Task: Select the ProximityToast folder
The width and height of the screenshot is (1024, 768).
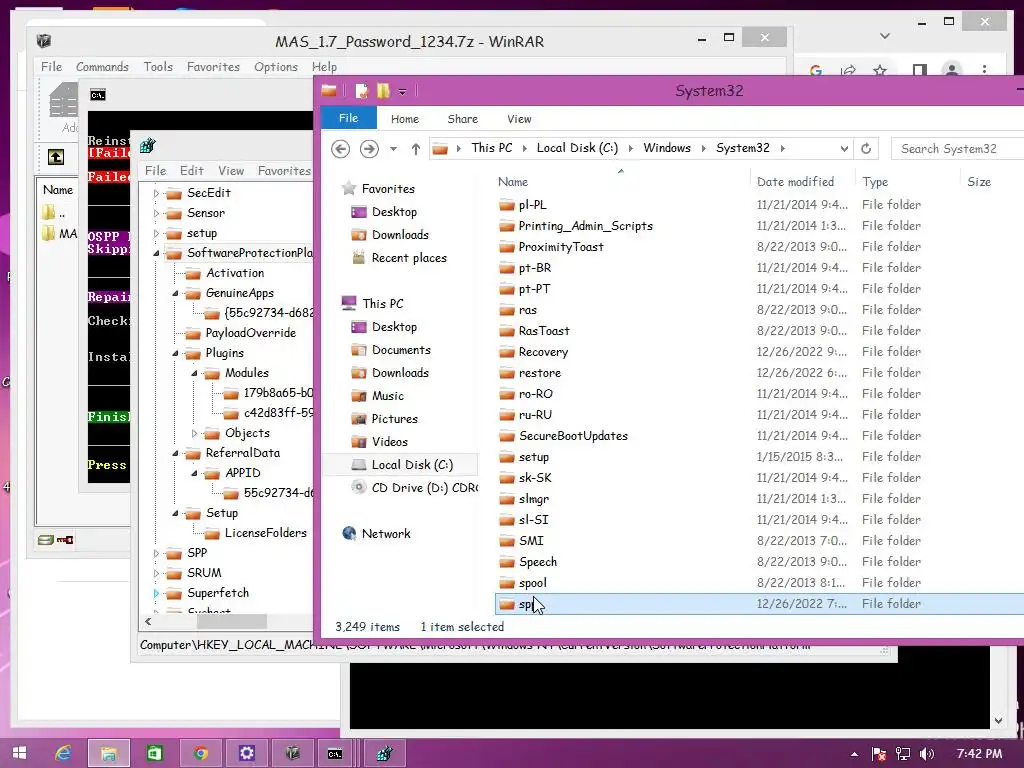Action: coord(561,247)
